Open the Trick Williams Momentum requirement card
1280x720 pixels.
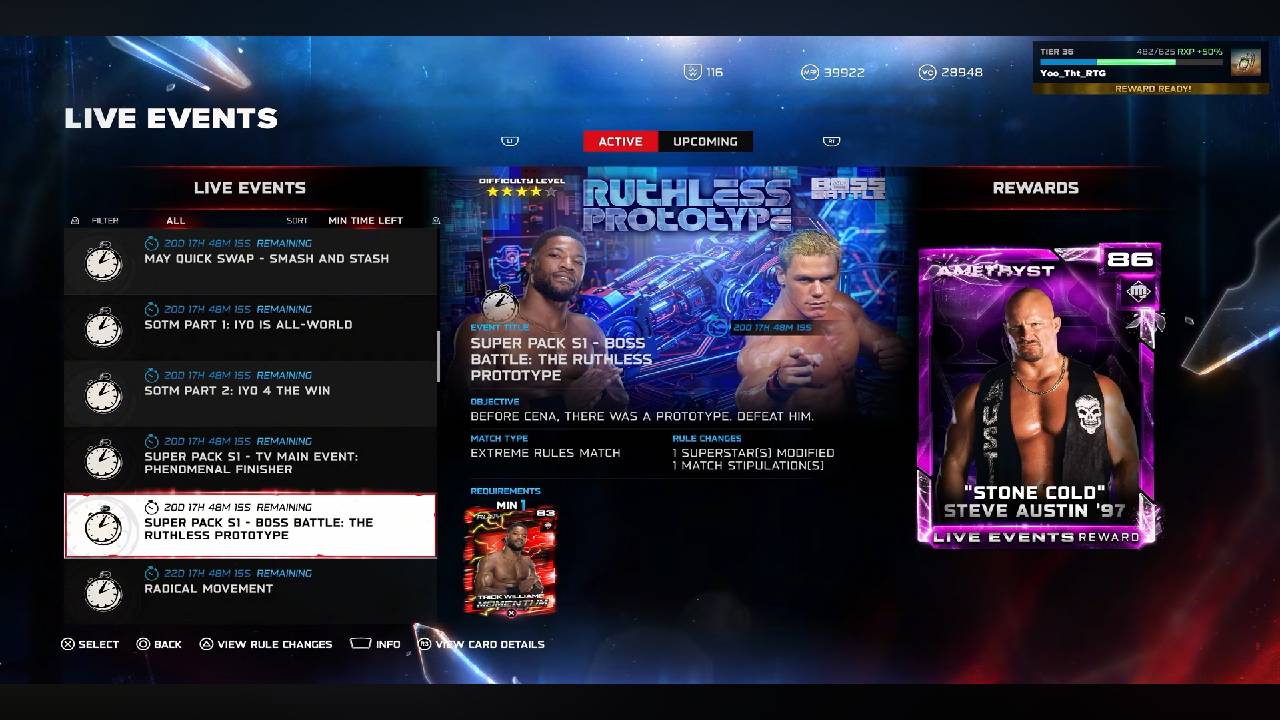[511, 561]
